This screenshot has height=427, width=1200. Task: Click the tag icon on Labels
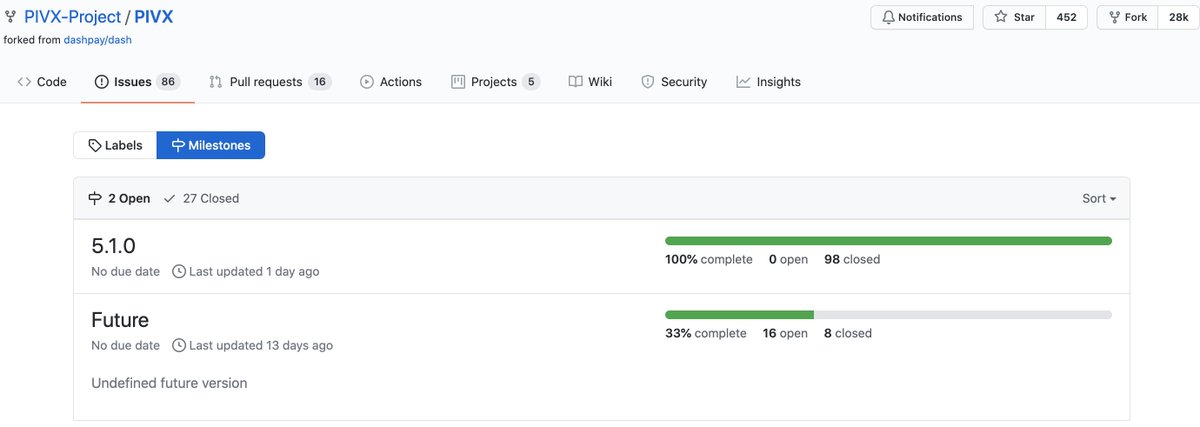94,145
